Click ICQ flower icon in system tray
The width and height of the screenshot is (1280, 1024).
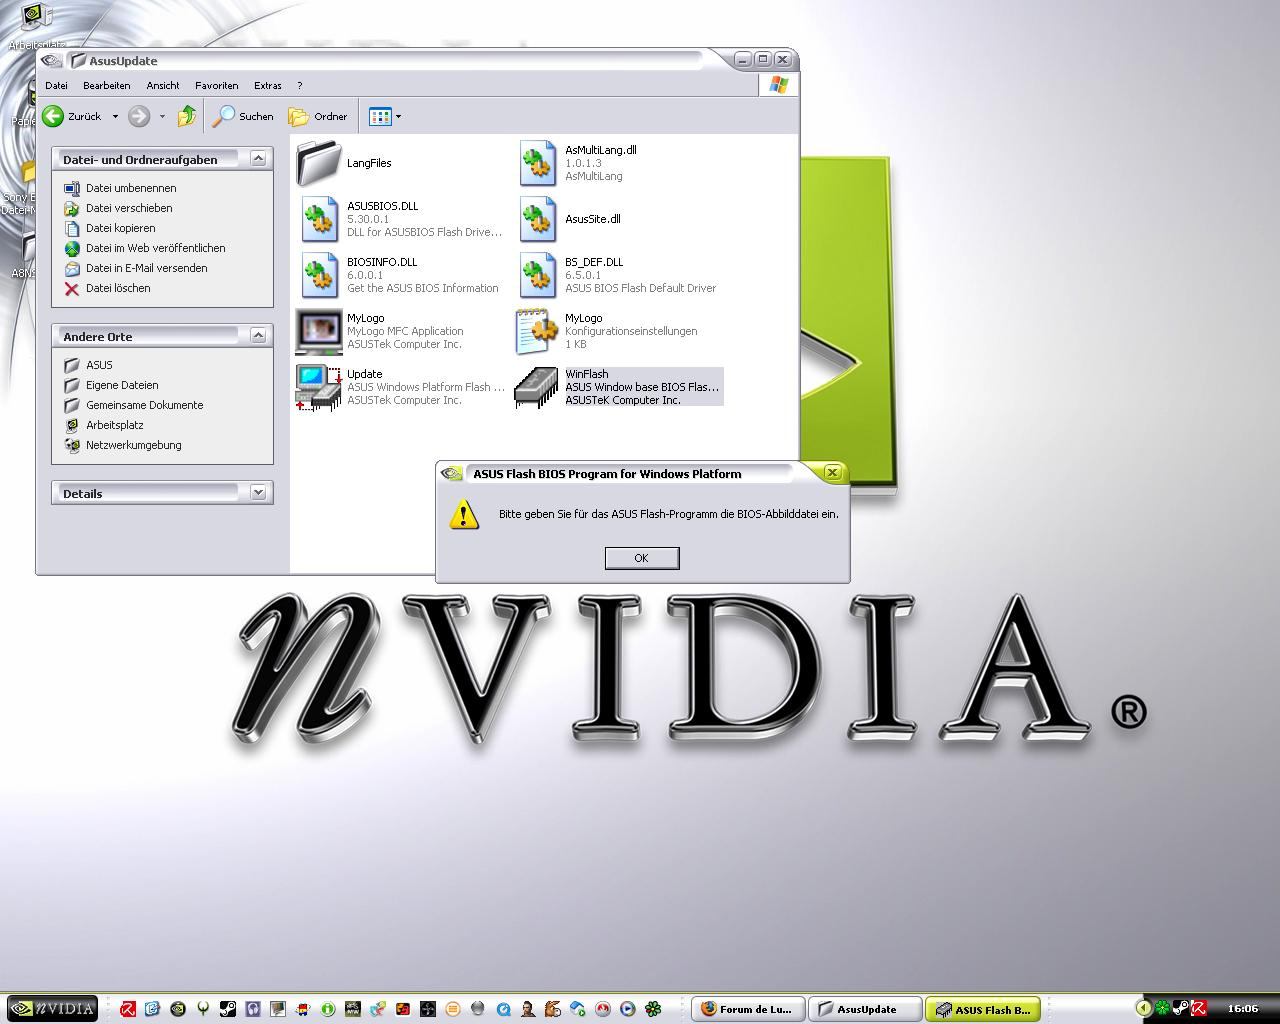pos(1162,1008)
